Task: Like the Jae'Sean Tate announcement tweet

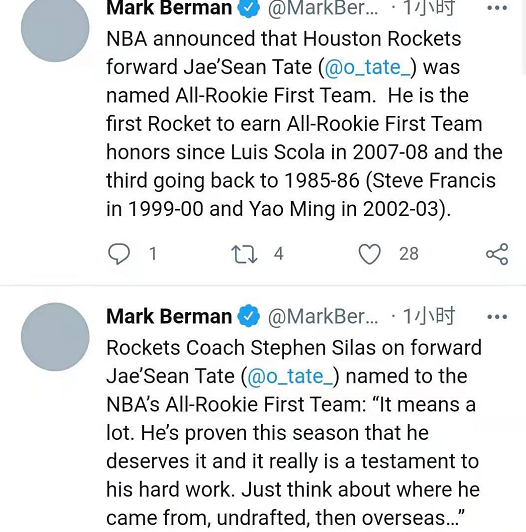Action: pos(370,254)
